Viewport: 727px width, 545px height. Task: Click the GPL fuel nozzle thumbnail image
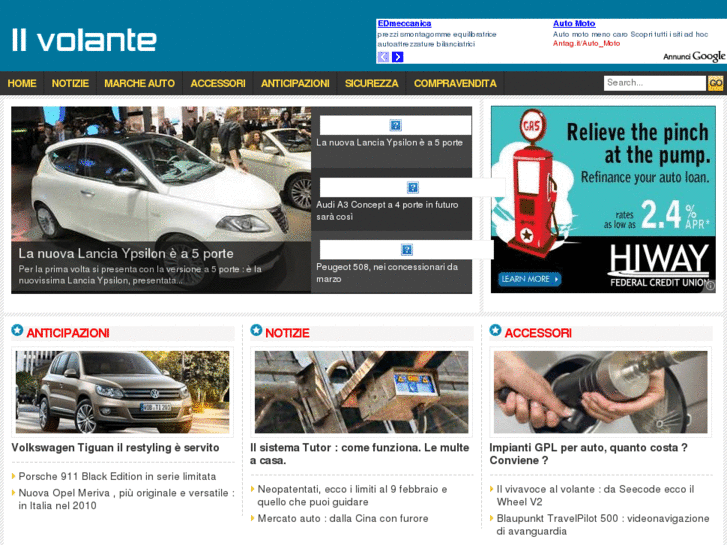coord(601,392)
